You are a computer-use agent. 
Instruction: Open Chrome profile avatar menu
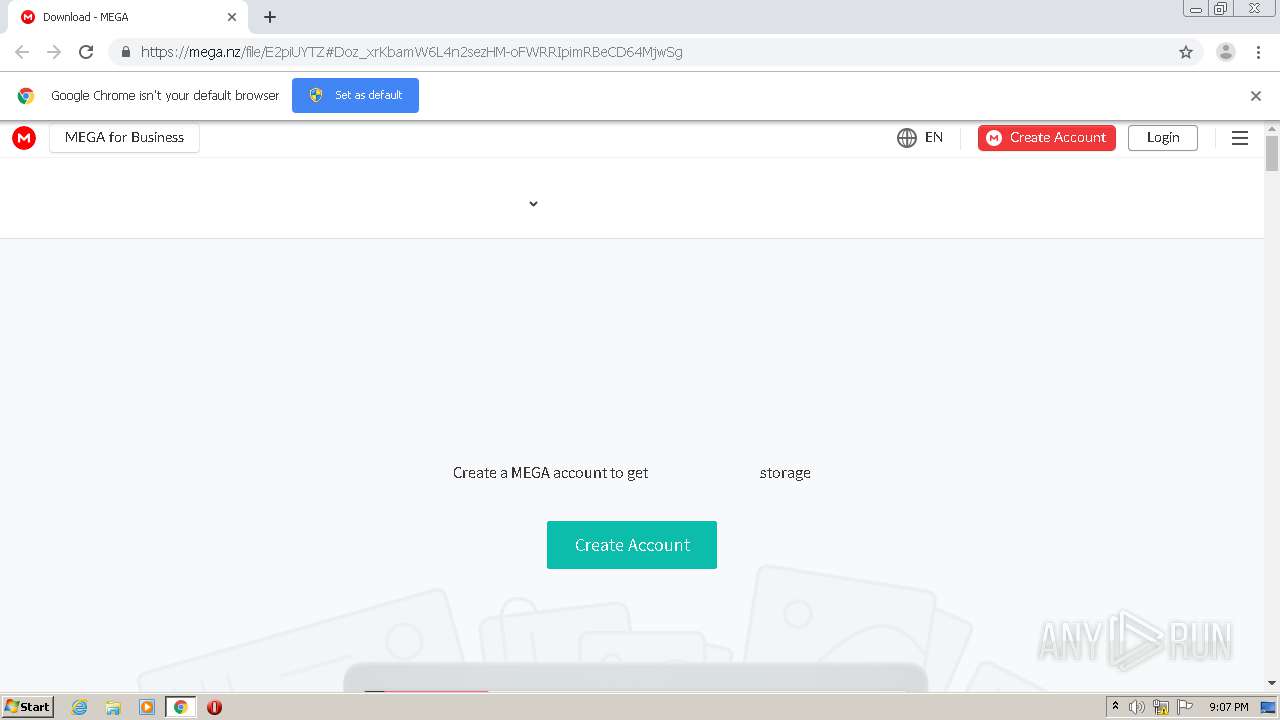[x=1225, y=52]
